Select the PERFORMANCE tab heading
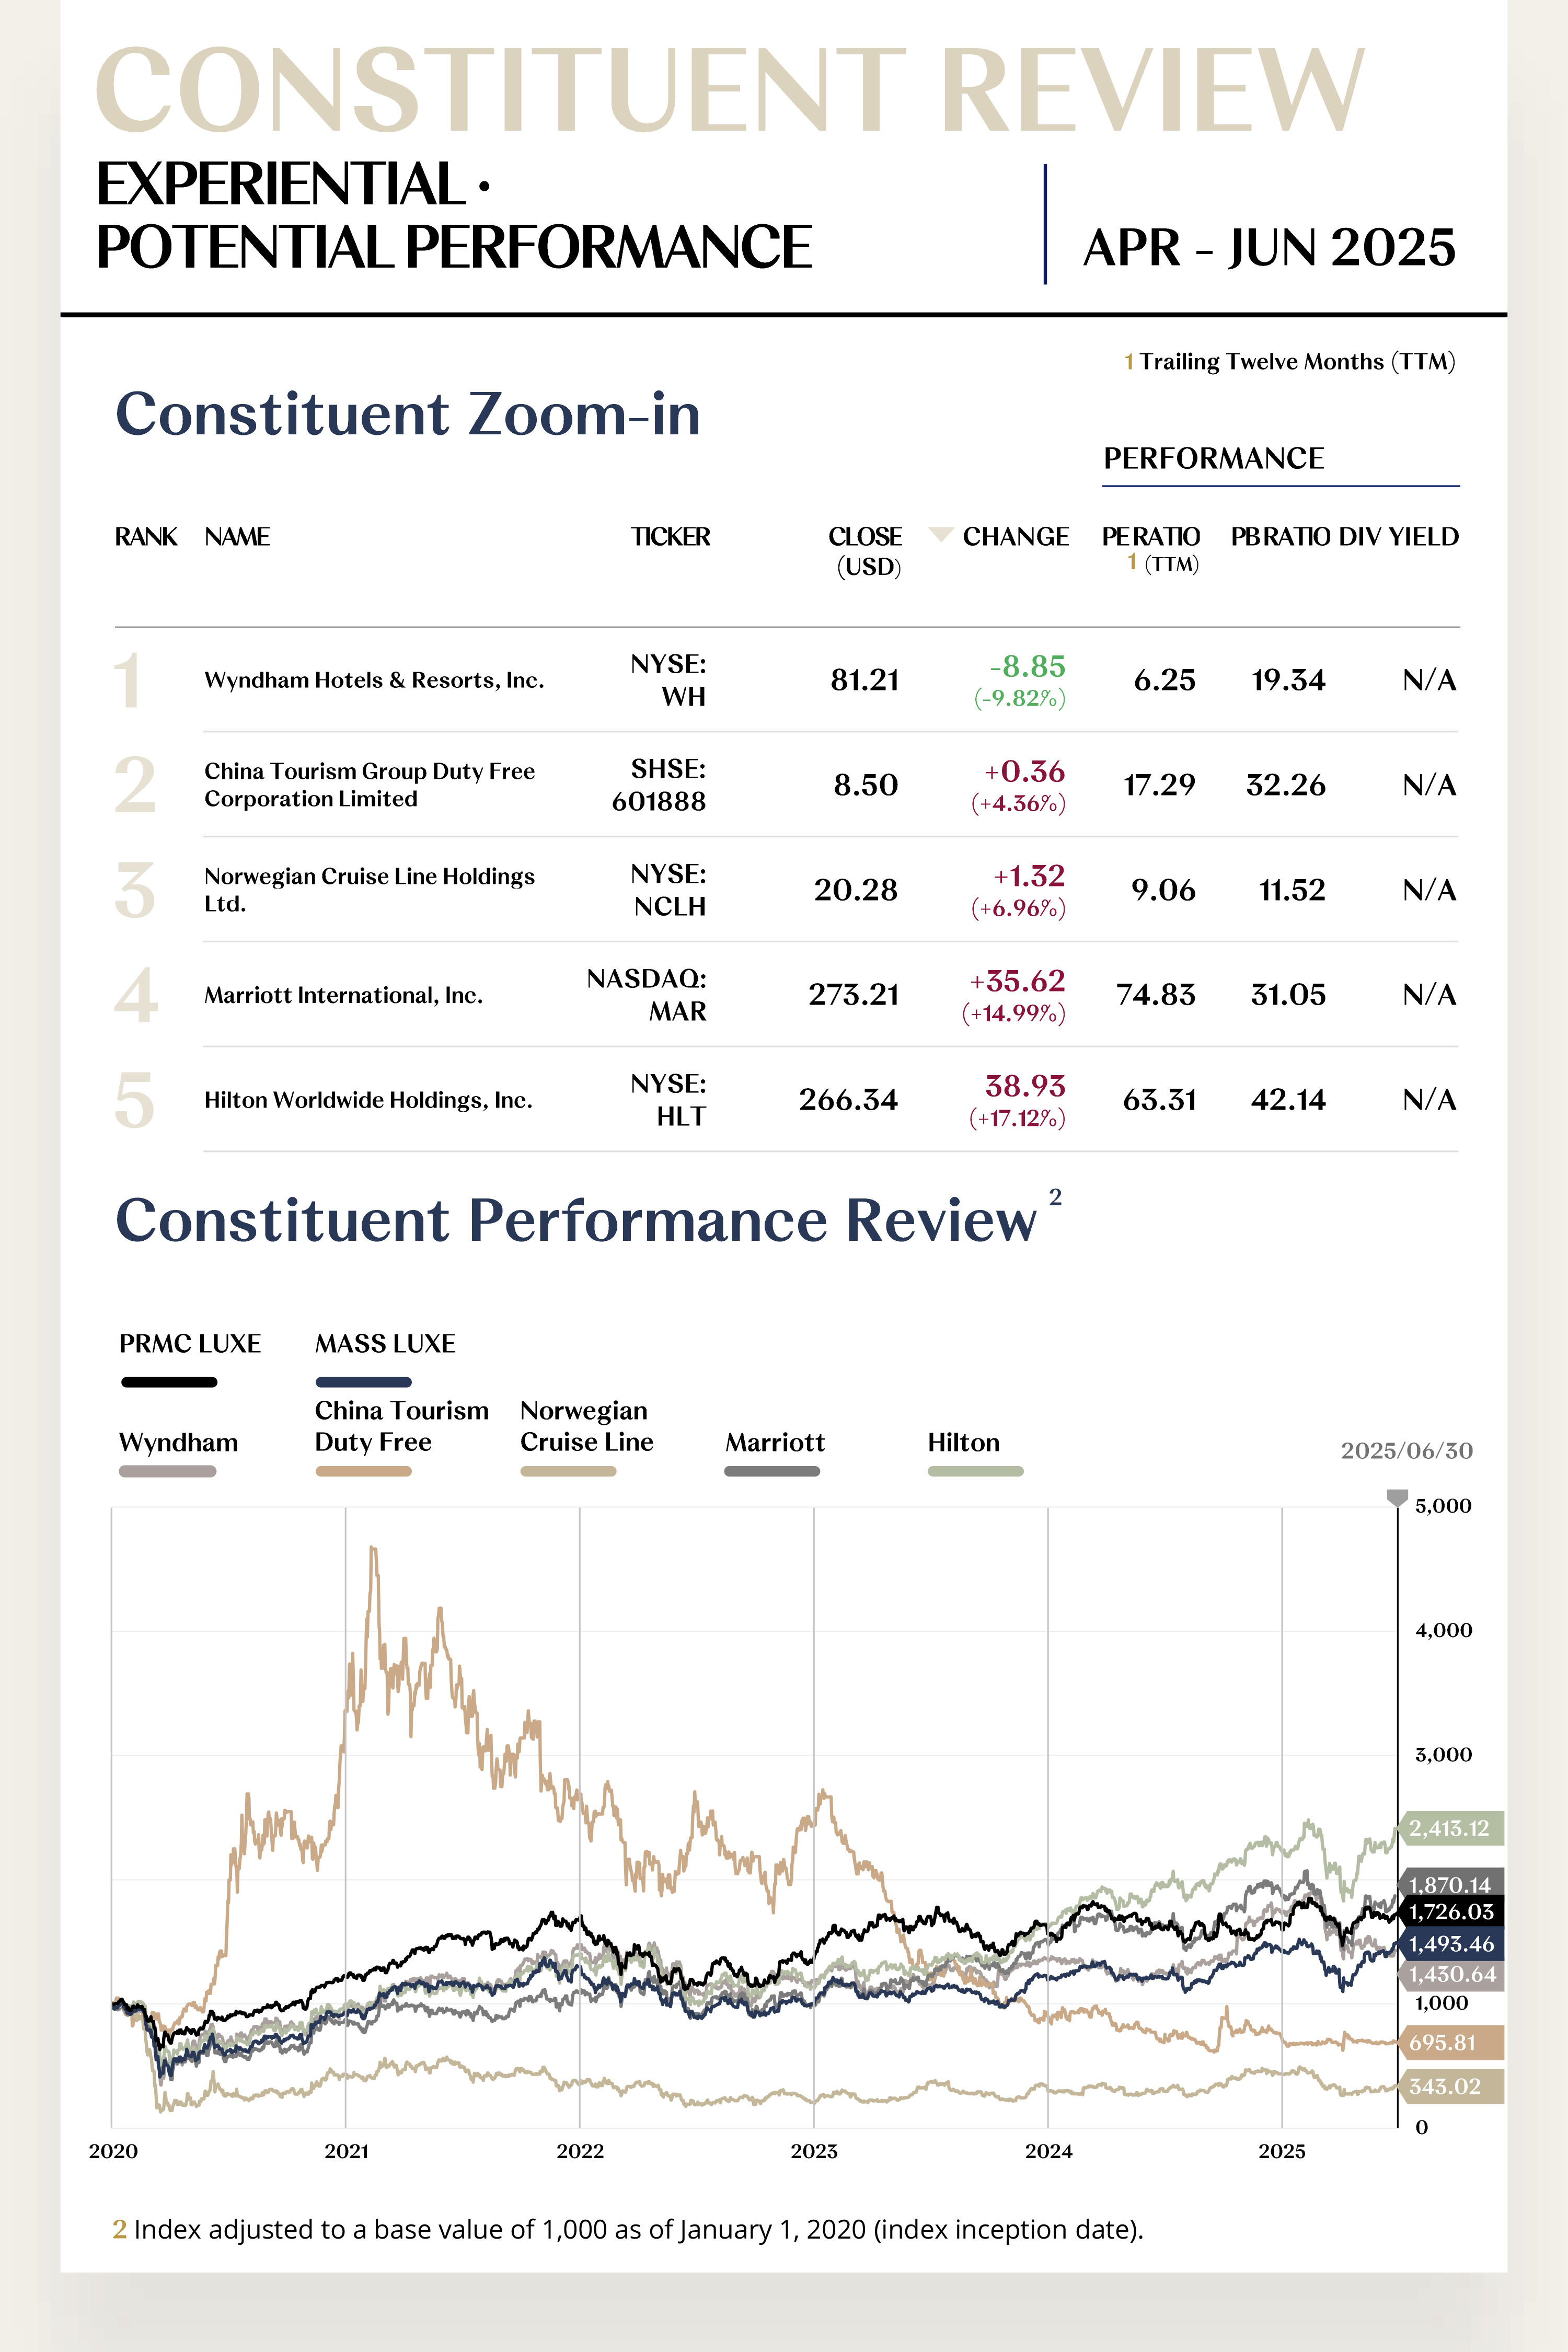Screen dimensions: 1568x2352 1214,458
